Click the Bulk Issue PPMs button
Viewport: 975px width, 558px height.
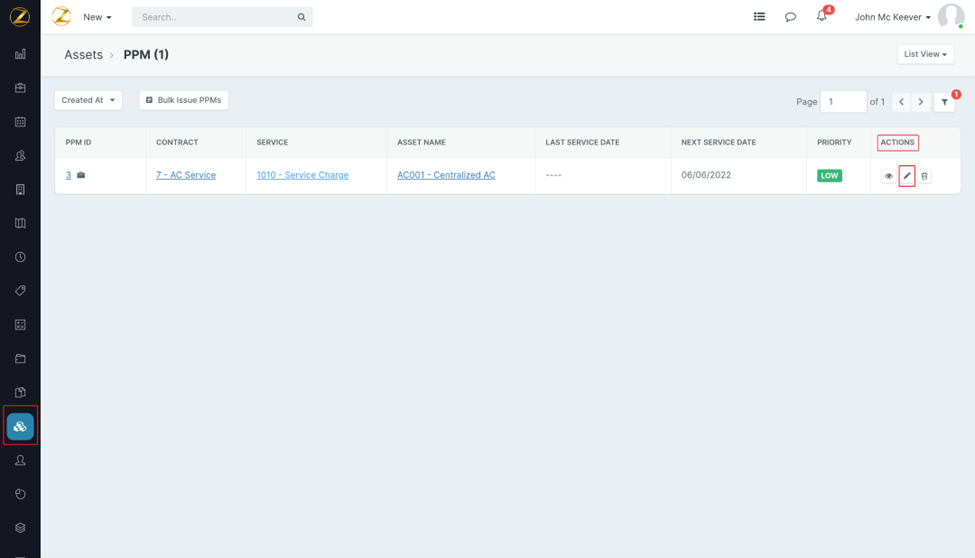(x=184, y=100)
